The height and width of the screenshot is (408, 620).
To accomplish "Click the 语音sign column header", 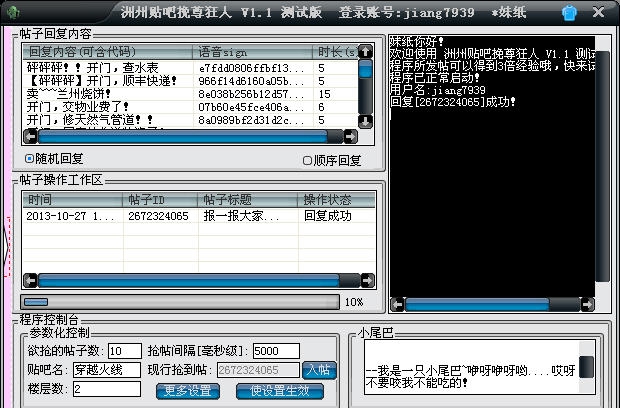I will click(x=253, y=52).
